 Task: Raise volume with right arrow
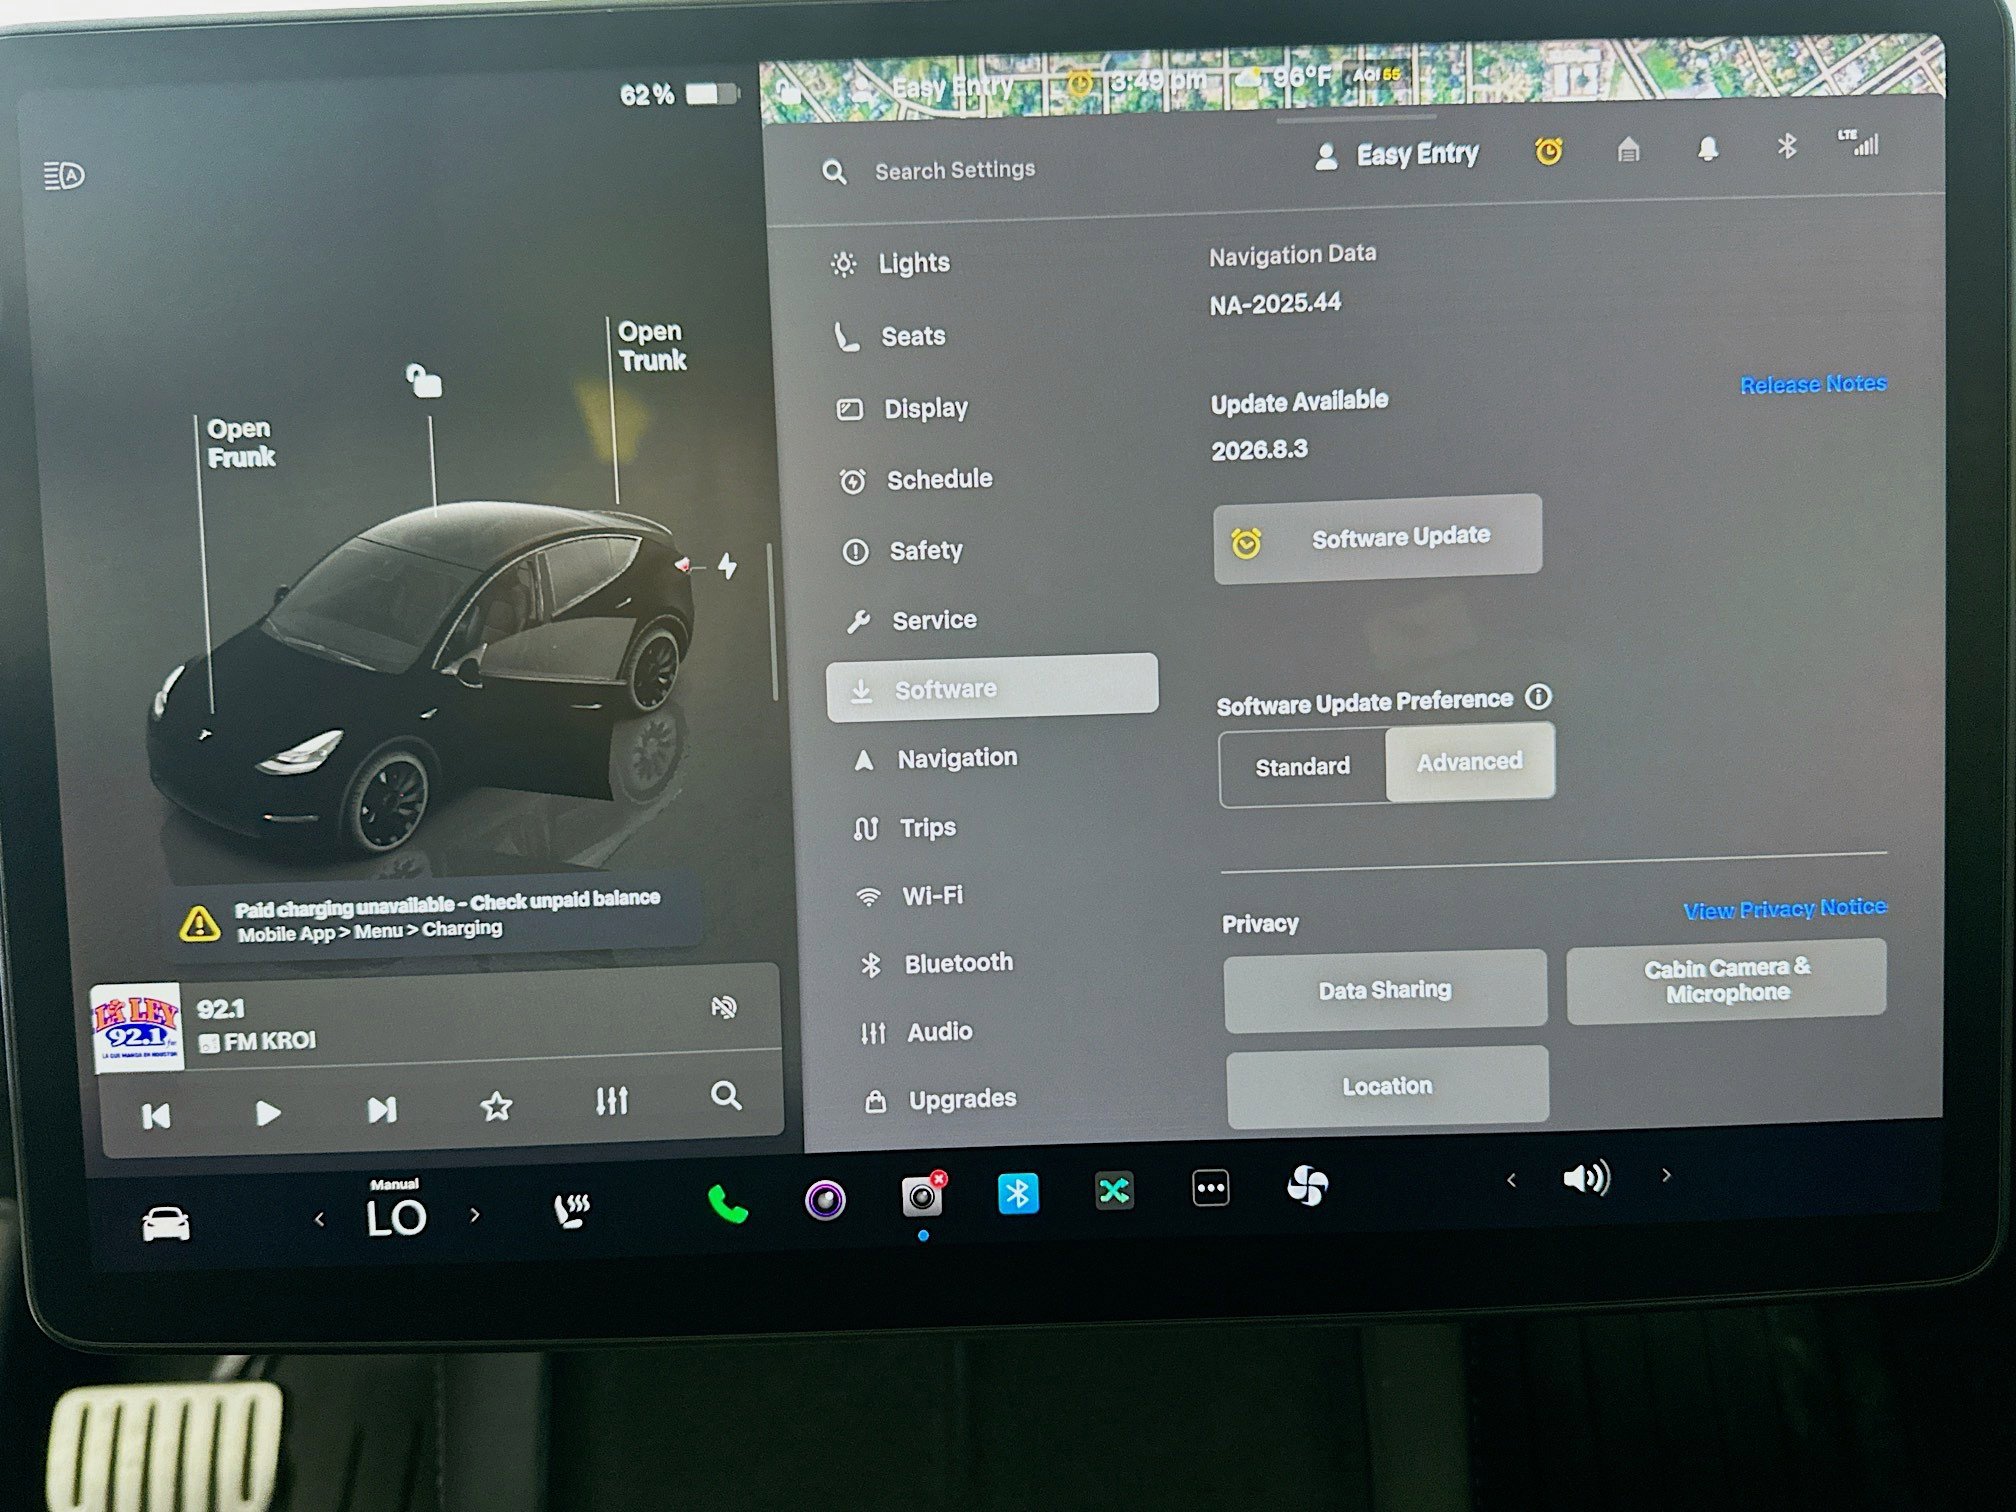[1666, 1175]
